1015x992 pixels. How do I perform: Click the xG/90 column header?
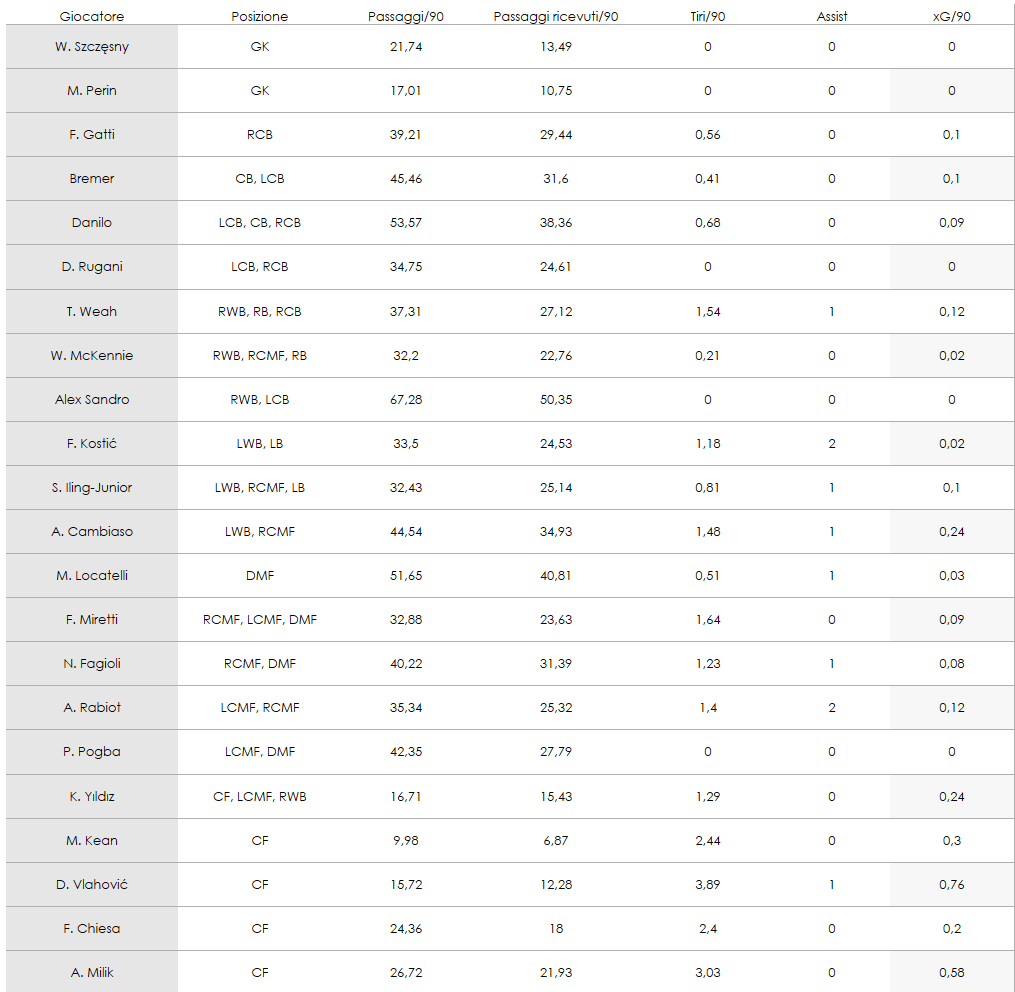(951, 17)
